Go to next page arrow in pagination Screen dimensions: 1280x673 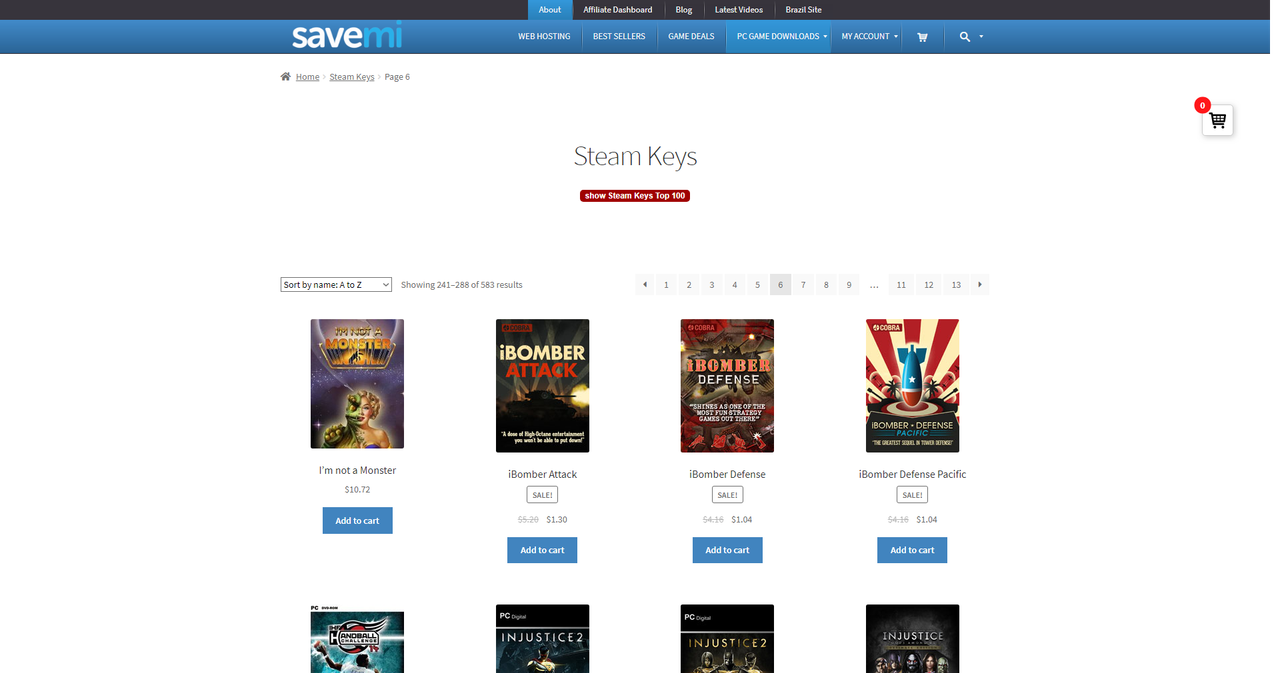[x=980, y=285]
